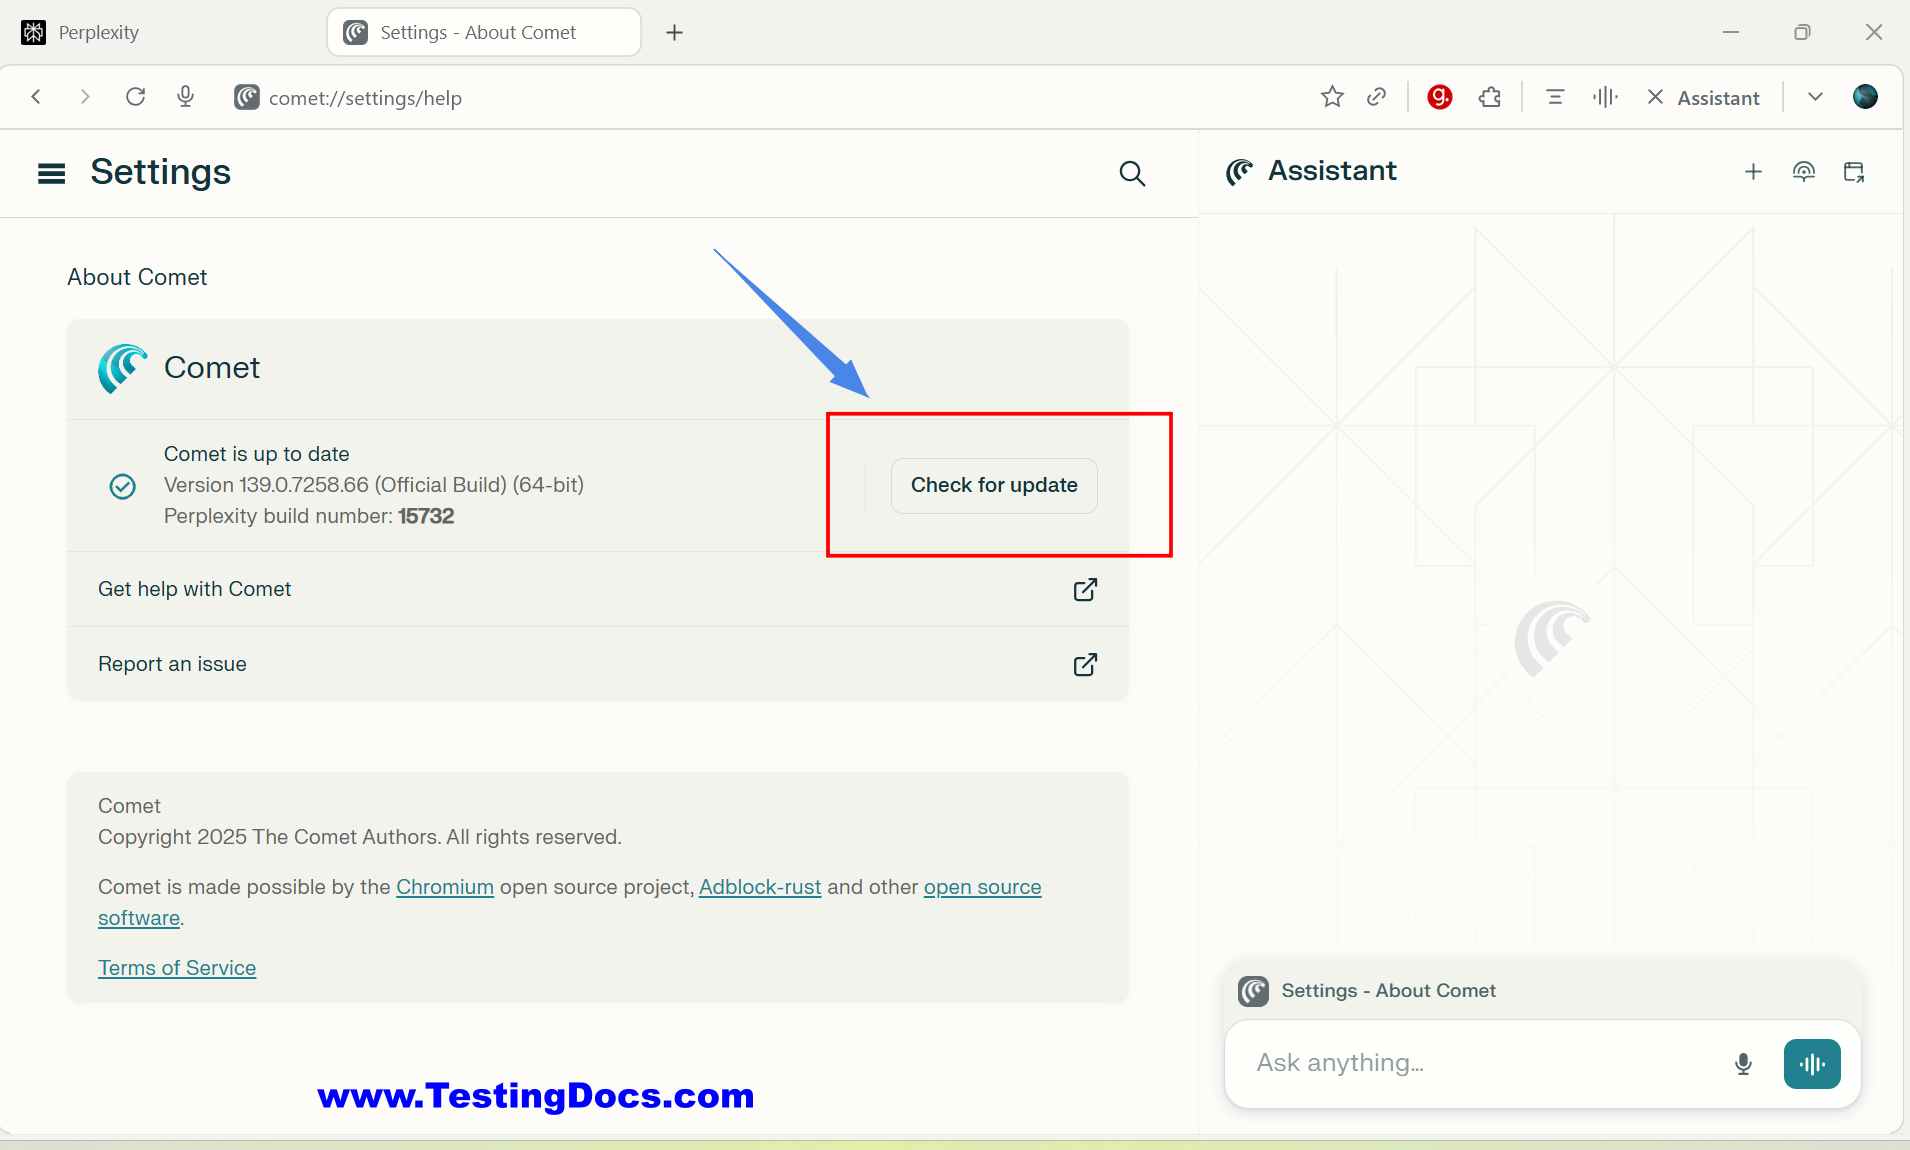1910x1150 pixels.
Task: Click the red Grammarly extension icon
Action: pos(1439,97)
